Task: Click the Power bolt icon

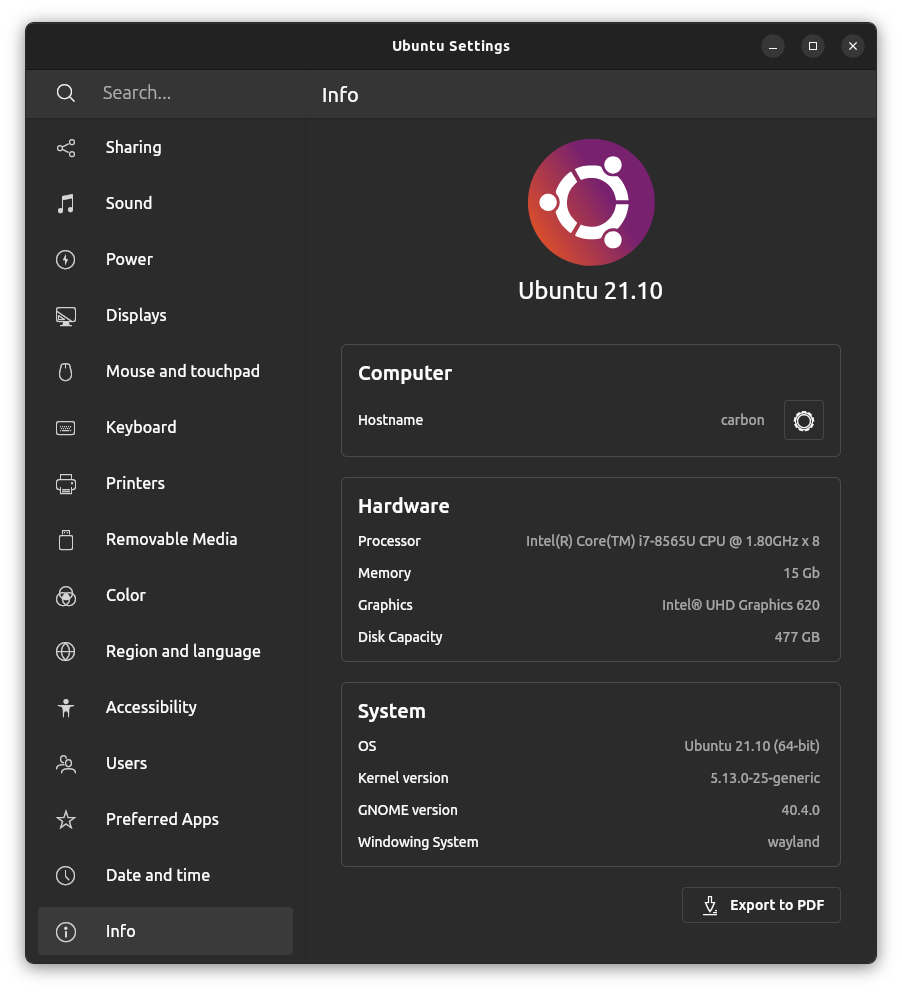Action: click(x=66, y=259)
